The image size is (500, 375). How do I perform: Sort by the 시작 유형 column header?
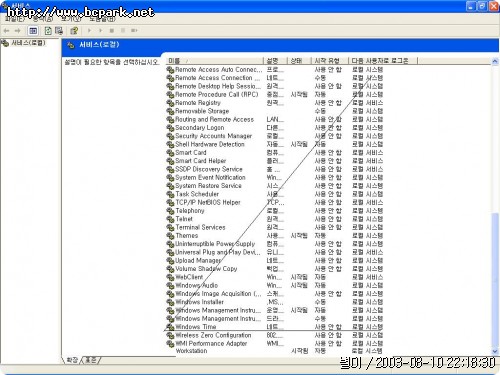pyautogui.click(x=330, y=61)
